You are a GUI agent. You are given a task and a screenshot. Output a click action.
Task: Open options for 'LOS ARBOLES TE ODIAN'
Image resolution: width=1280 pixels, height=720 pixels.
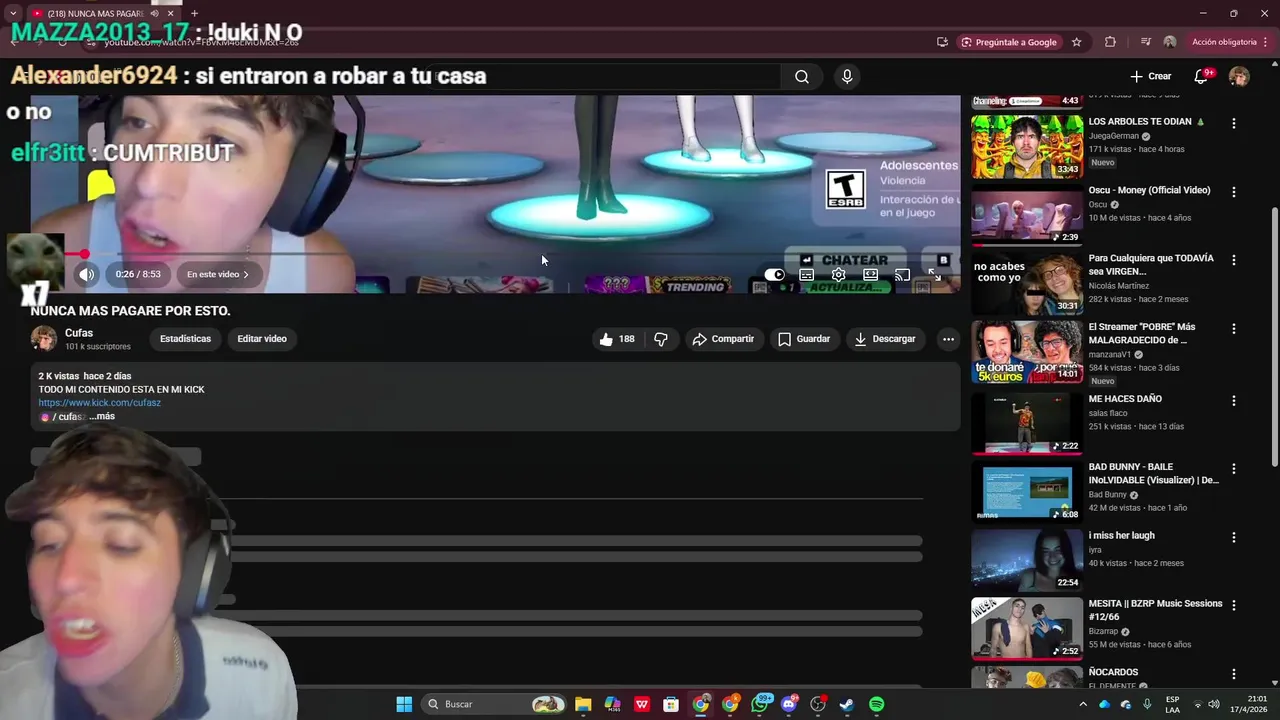point(1233,123)
